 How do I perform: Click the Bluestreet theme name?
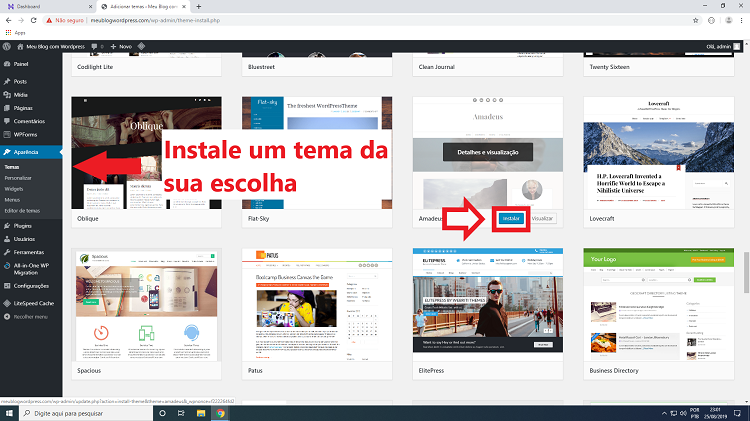click(x=262, y=67)
